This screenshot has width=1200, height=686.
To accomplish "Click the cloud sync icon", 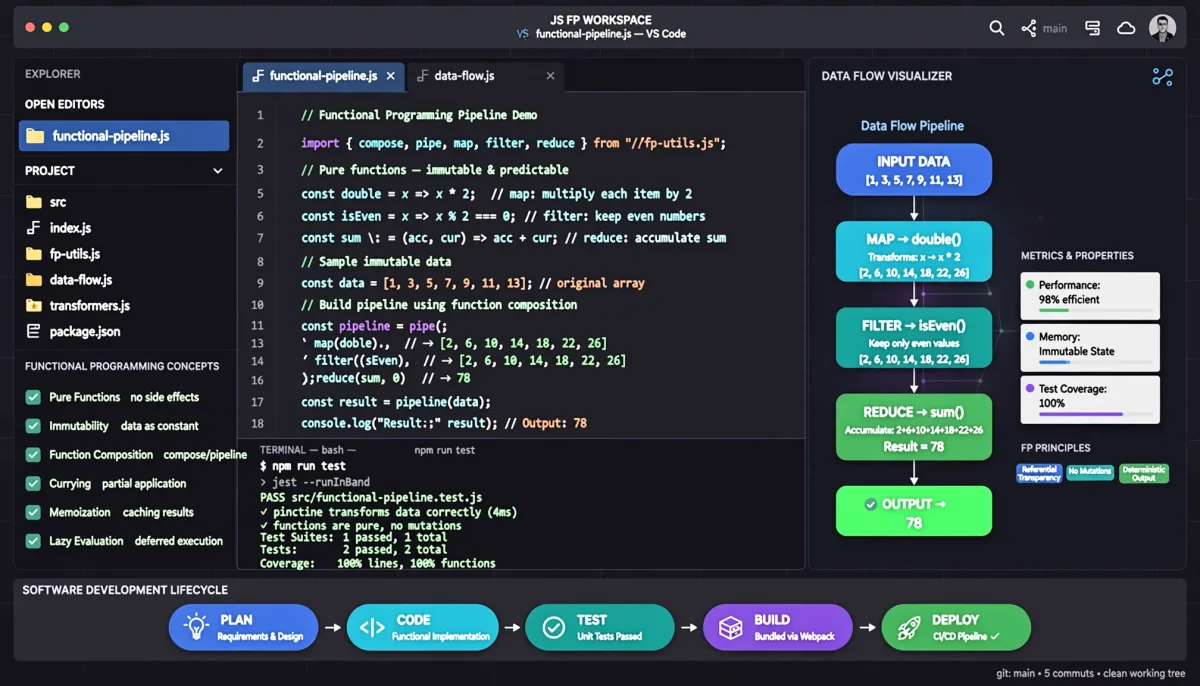I will [1126, 28].
